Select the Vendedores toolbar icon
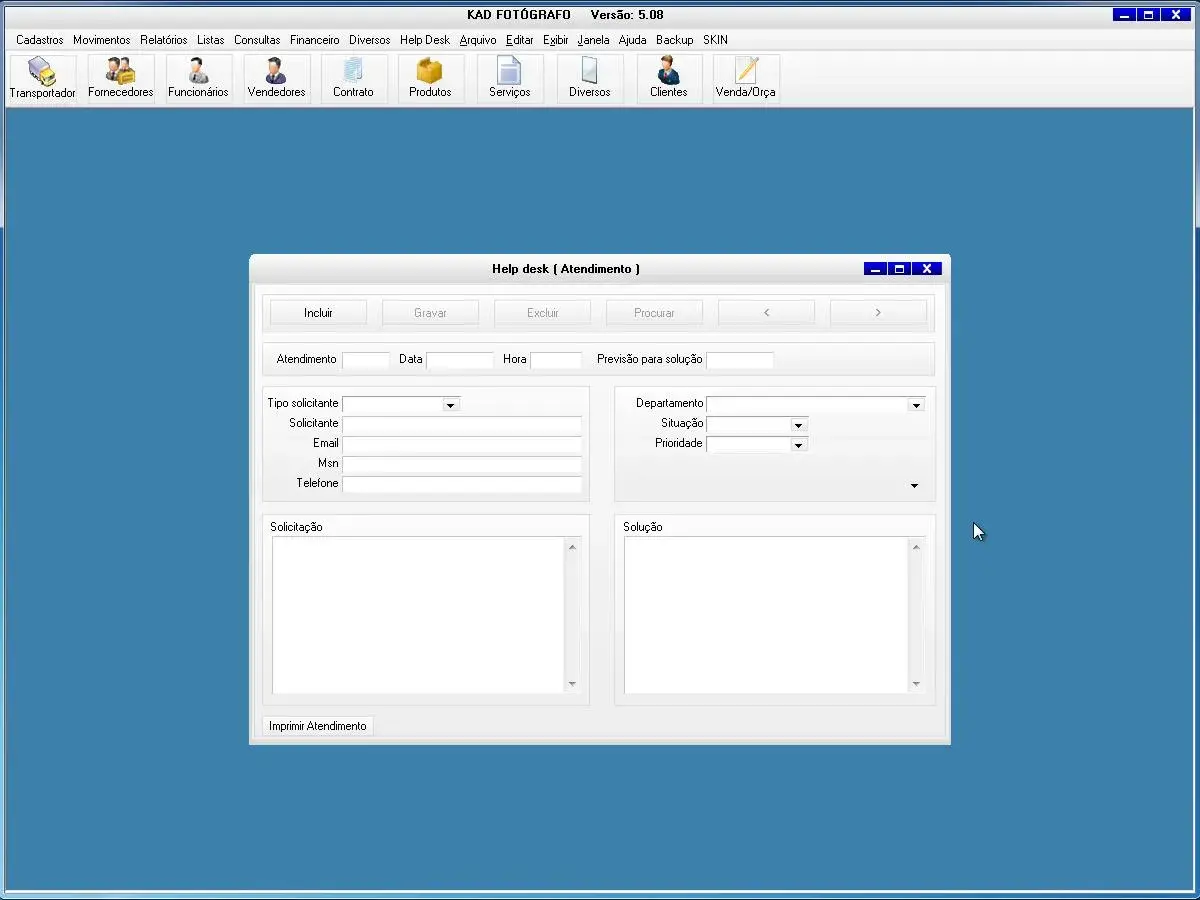This screenshot has height=900, width=1200. click(276, 78)
